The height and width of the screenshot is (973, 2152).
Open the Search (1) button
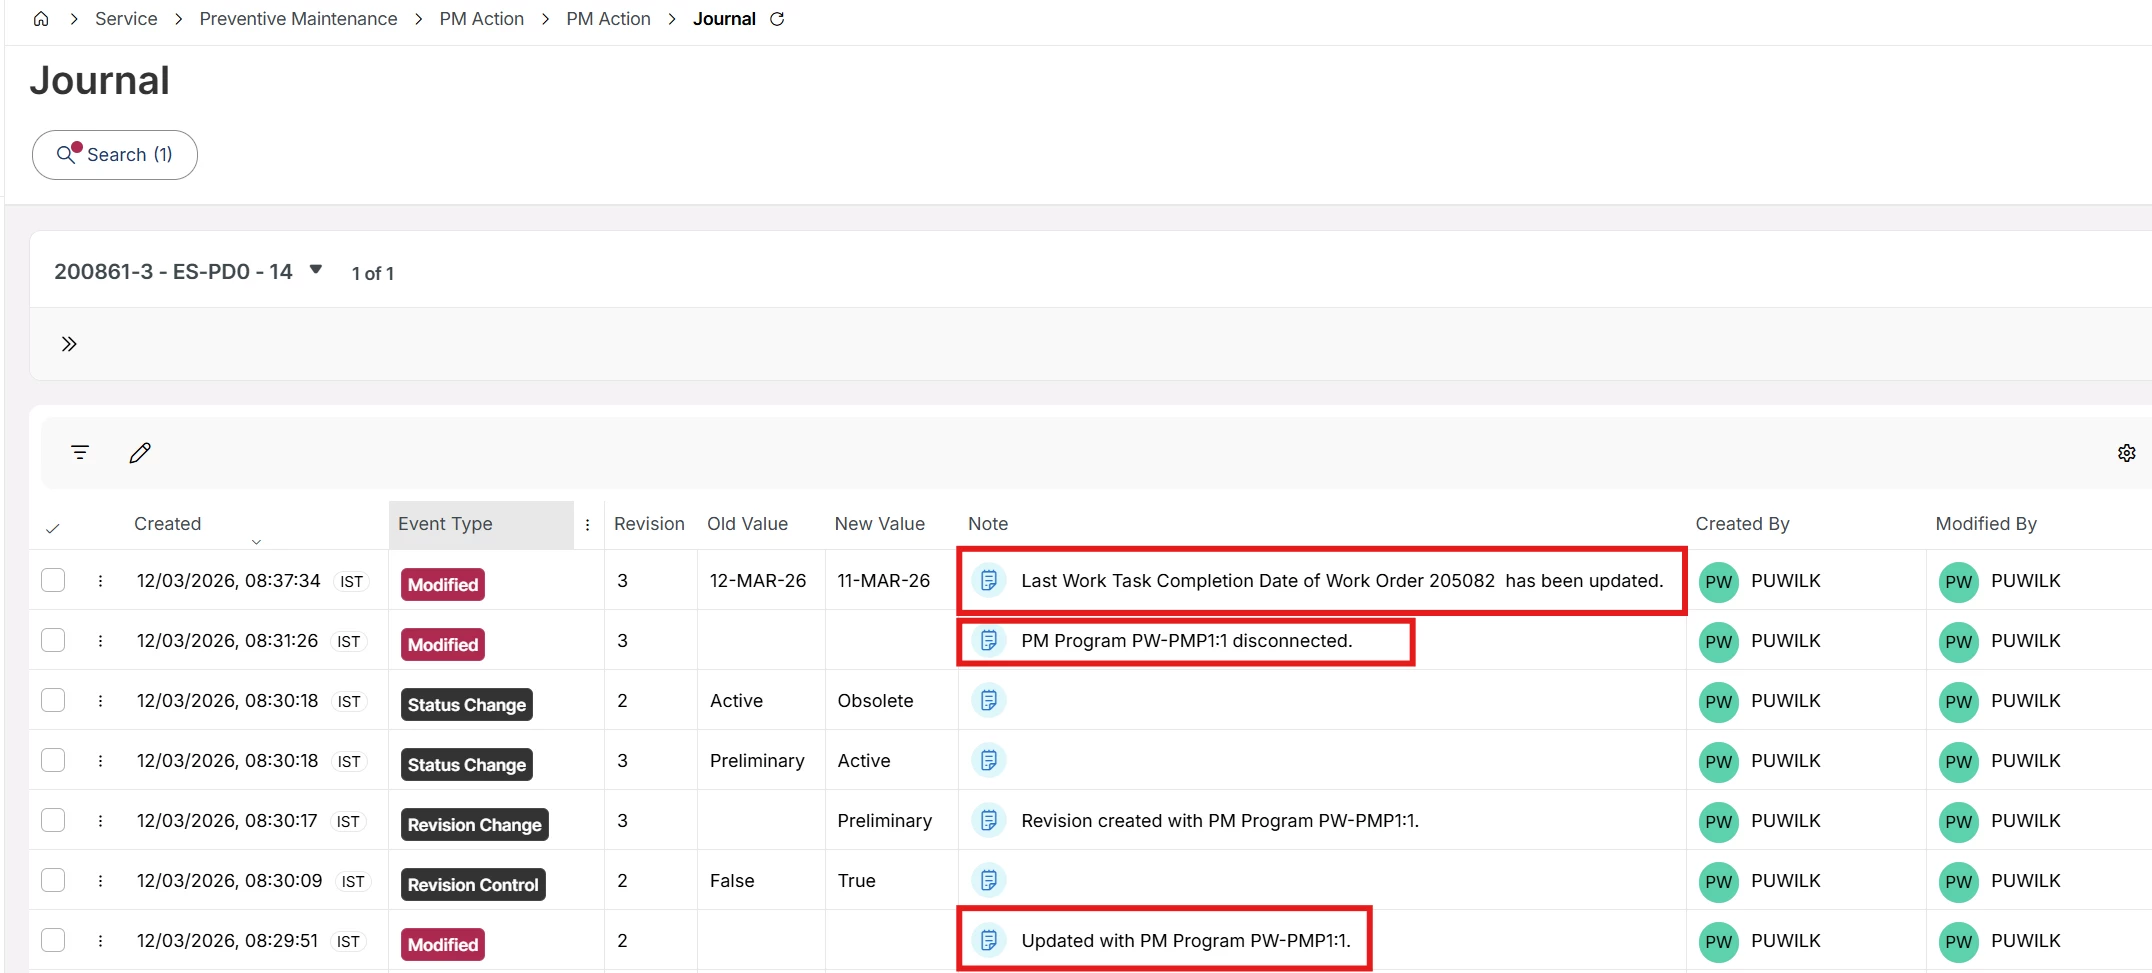coord(115,155)
